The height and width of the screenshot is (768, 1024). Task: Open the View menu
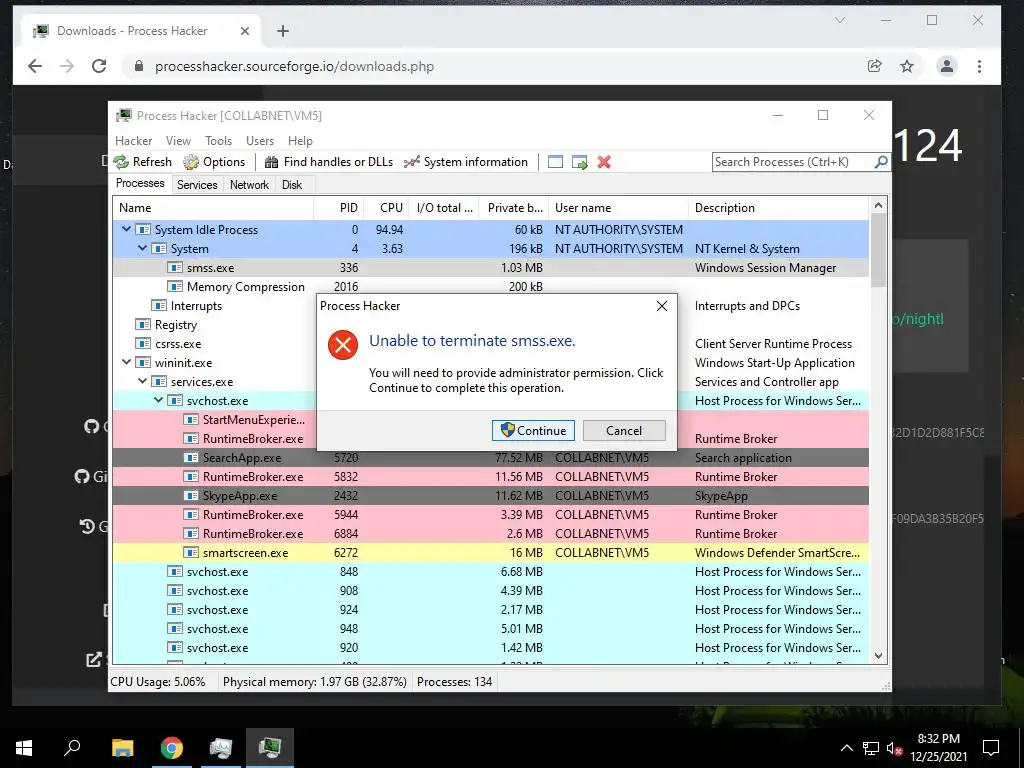coord(178,140)
